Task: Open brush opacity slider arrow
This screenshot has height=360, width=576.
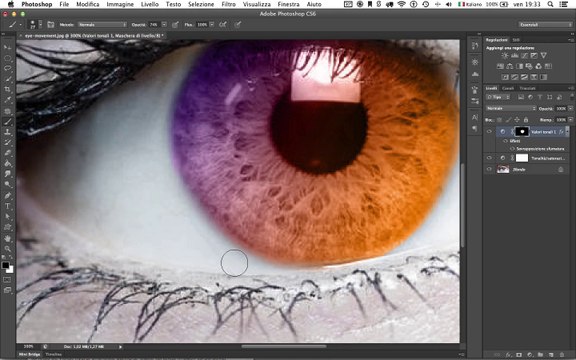Action: [164, 25]
